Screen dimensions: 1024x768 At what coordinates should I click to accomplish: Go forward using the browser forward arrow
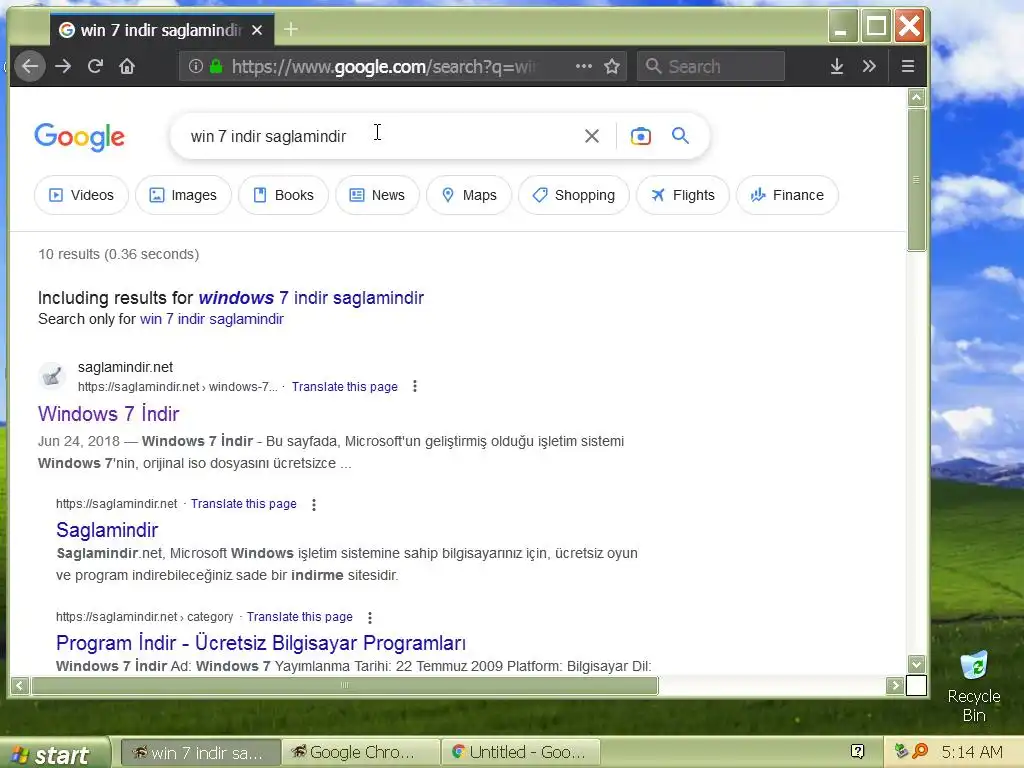(63, 66)
